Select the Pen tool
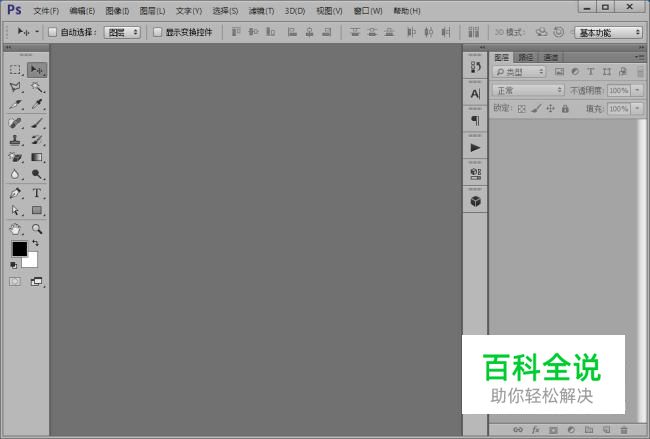The width and height of the screenshot is (650, 439). pyautogui.click(x=15, y=193)
